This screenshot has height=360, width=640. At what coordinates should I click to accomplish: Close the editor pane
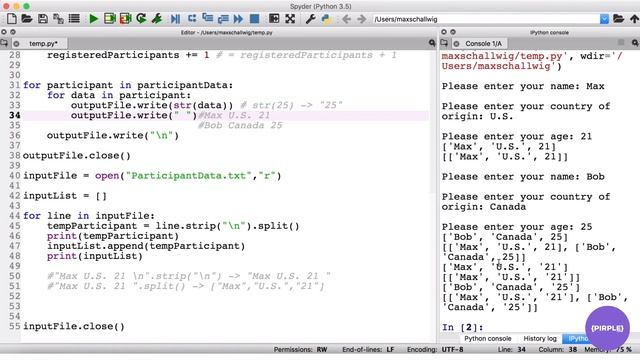[4, 32]
